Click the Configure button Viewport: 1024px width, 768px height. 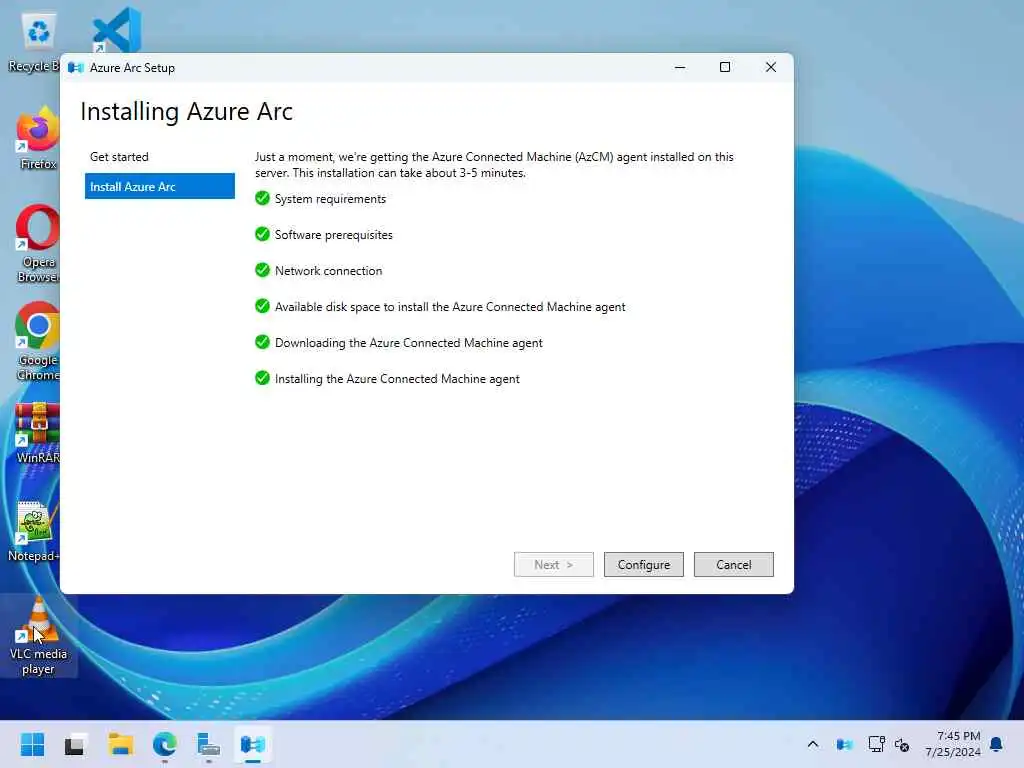643,564
